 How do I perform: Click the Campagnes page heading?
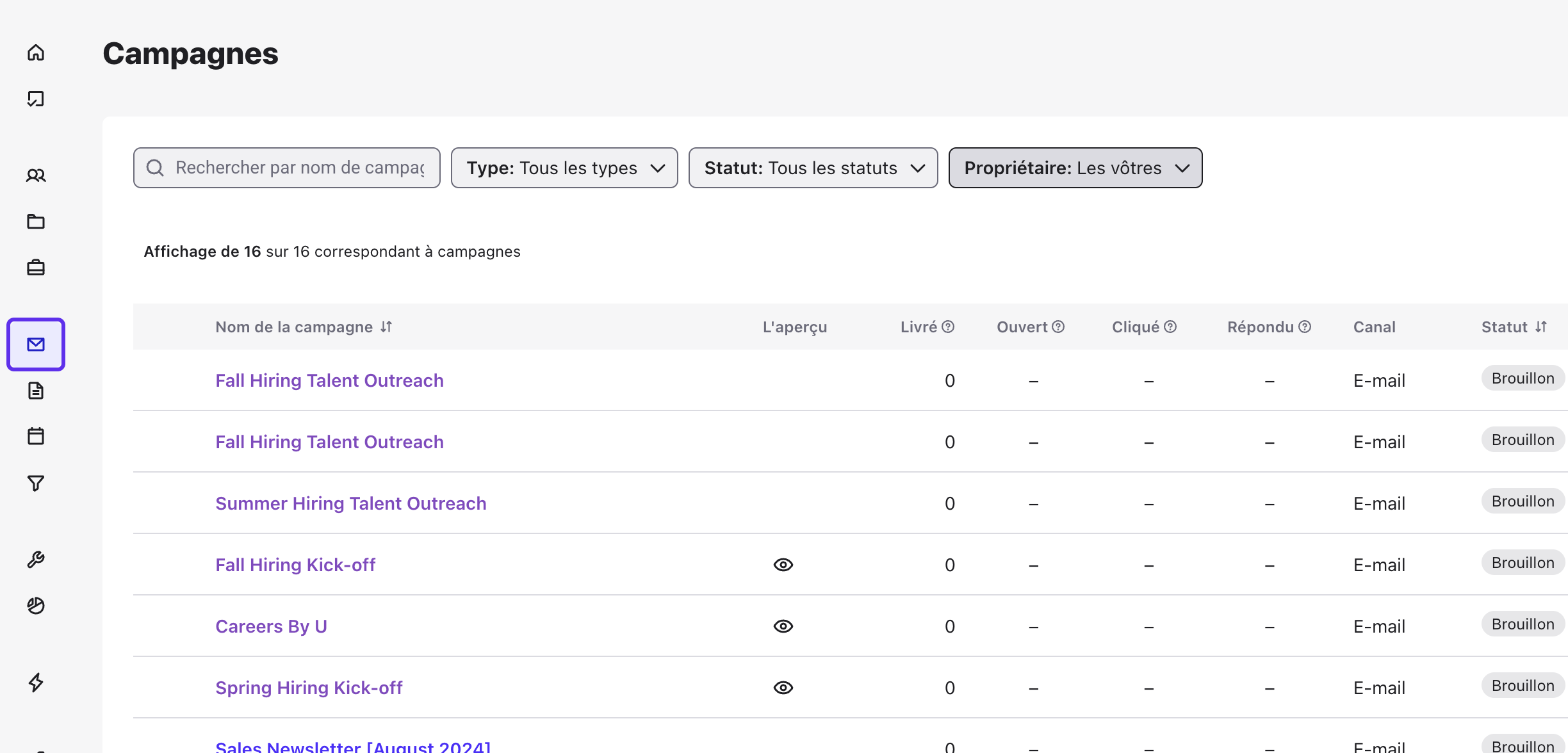point(190,54)
